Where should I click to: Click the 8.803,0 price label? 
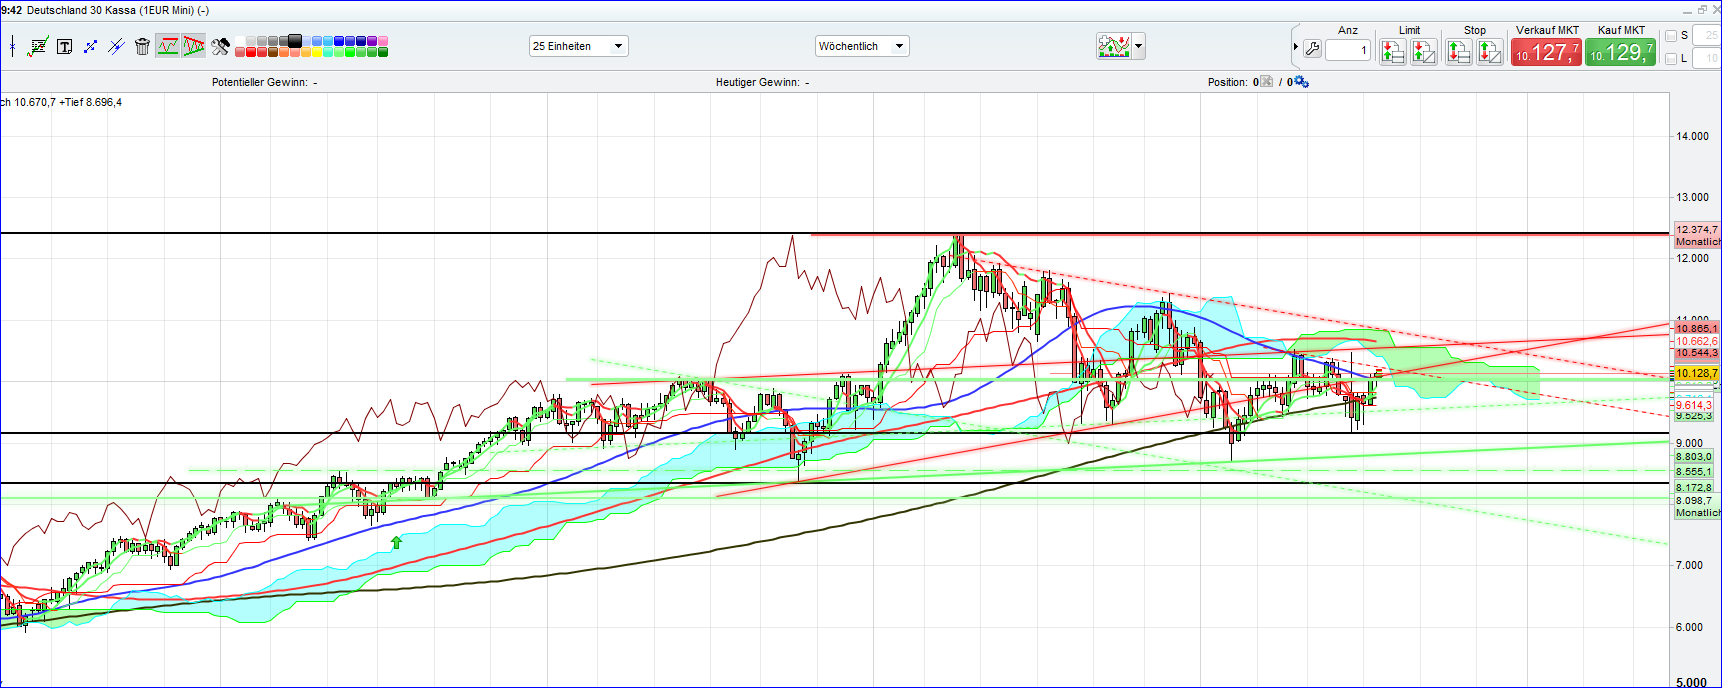[x=1694, y=456]
